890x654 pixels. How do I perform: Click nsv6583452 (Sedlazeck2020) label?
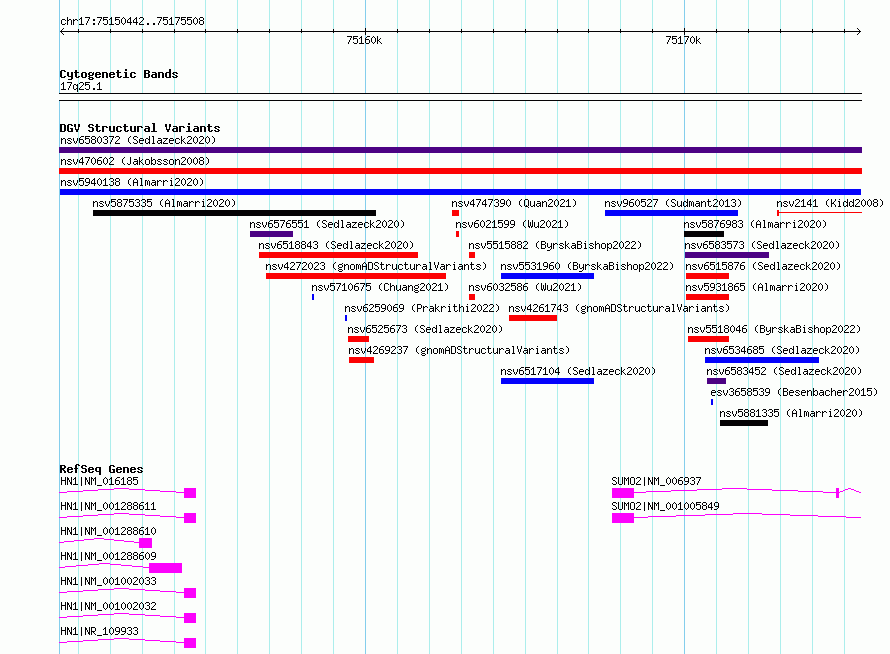pyautogui.click(x=784, y=371)
